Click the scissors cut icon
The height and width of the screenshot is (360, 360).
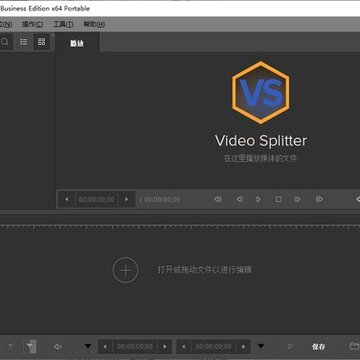click(x=11, y=347)
